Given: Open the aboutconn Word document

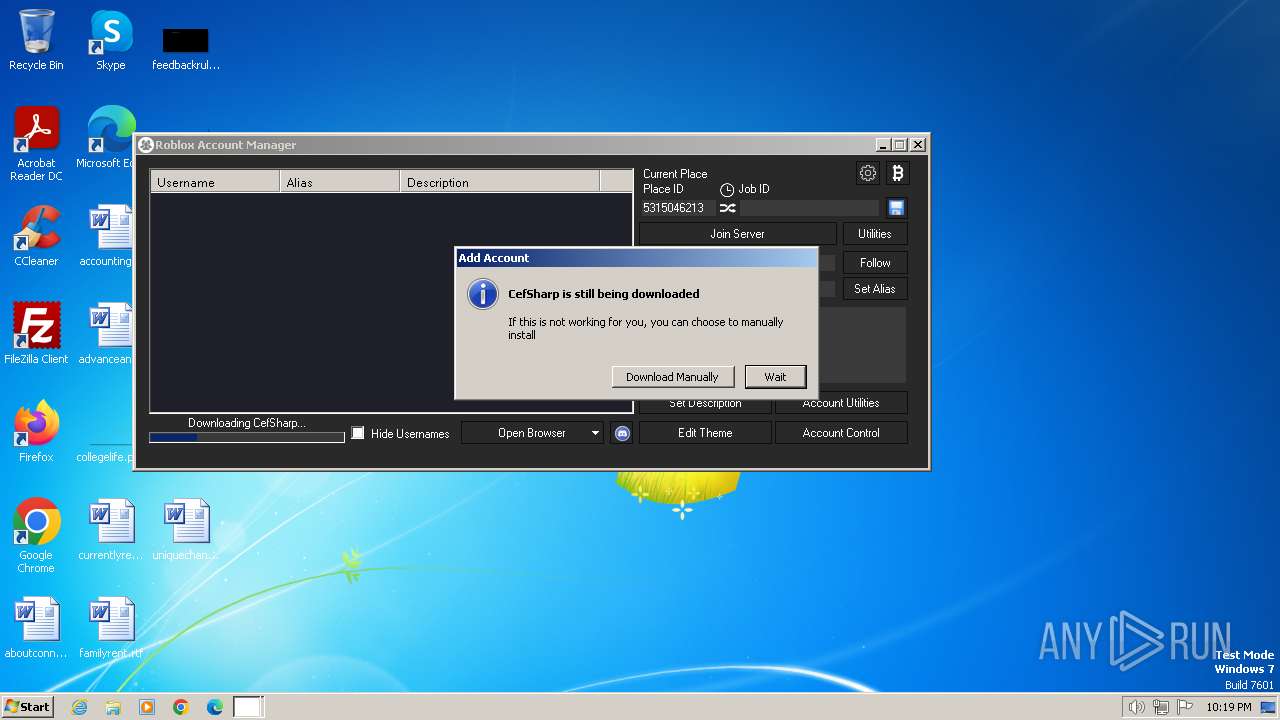Looking at the screenshot, I should [x=36, y=628].
